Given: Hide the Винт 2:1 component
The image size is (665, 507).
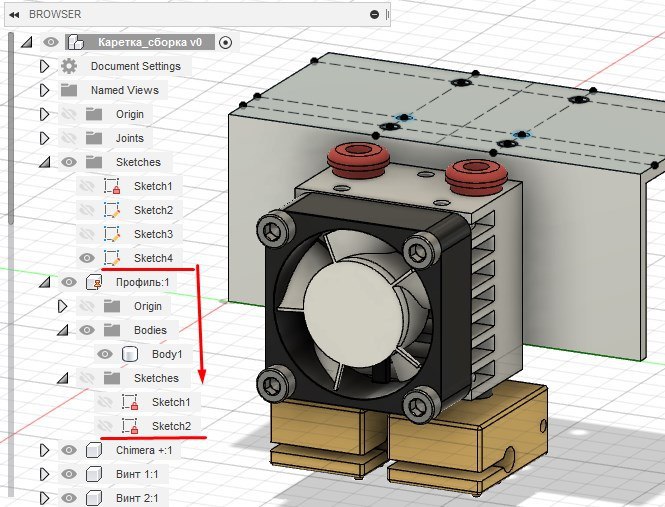Looking at the screenshot, I should point(69,498).
